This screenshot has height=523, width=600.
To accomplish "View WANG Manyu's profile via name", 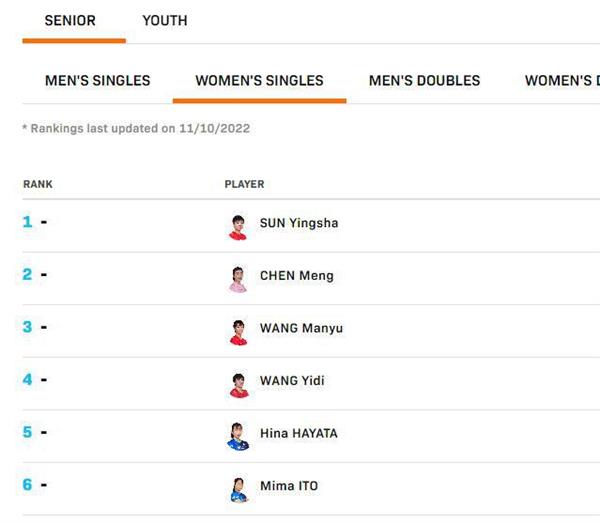I will [x=301, y=328].
